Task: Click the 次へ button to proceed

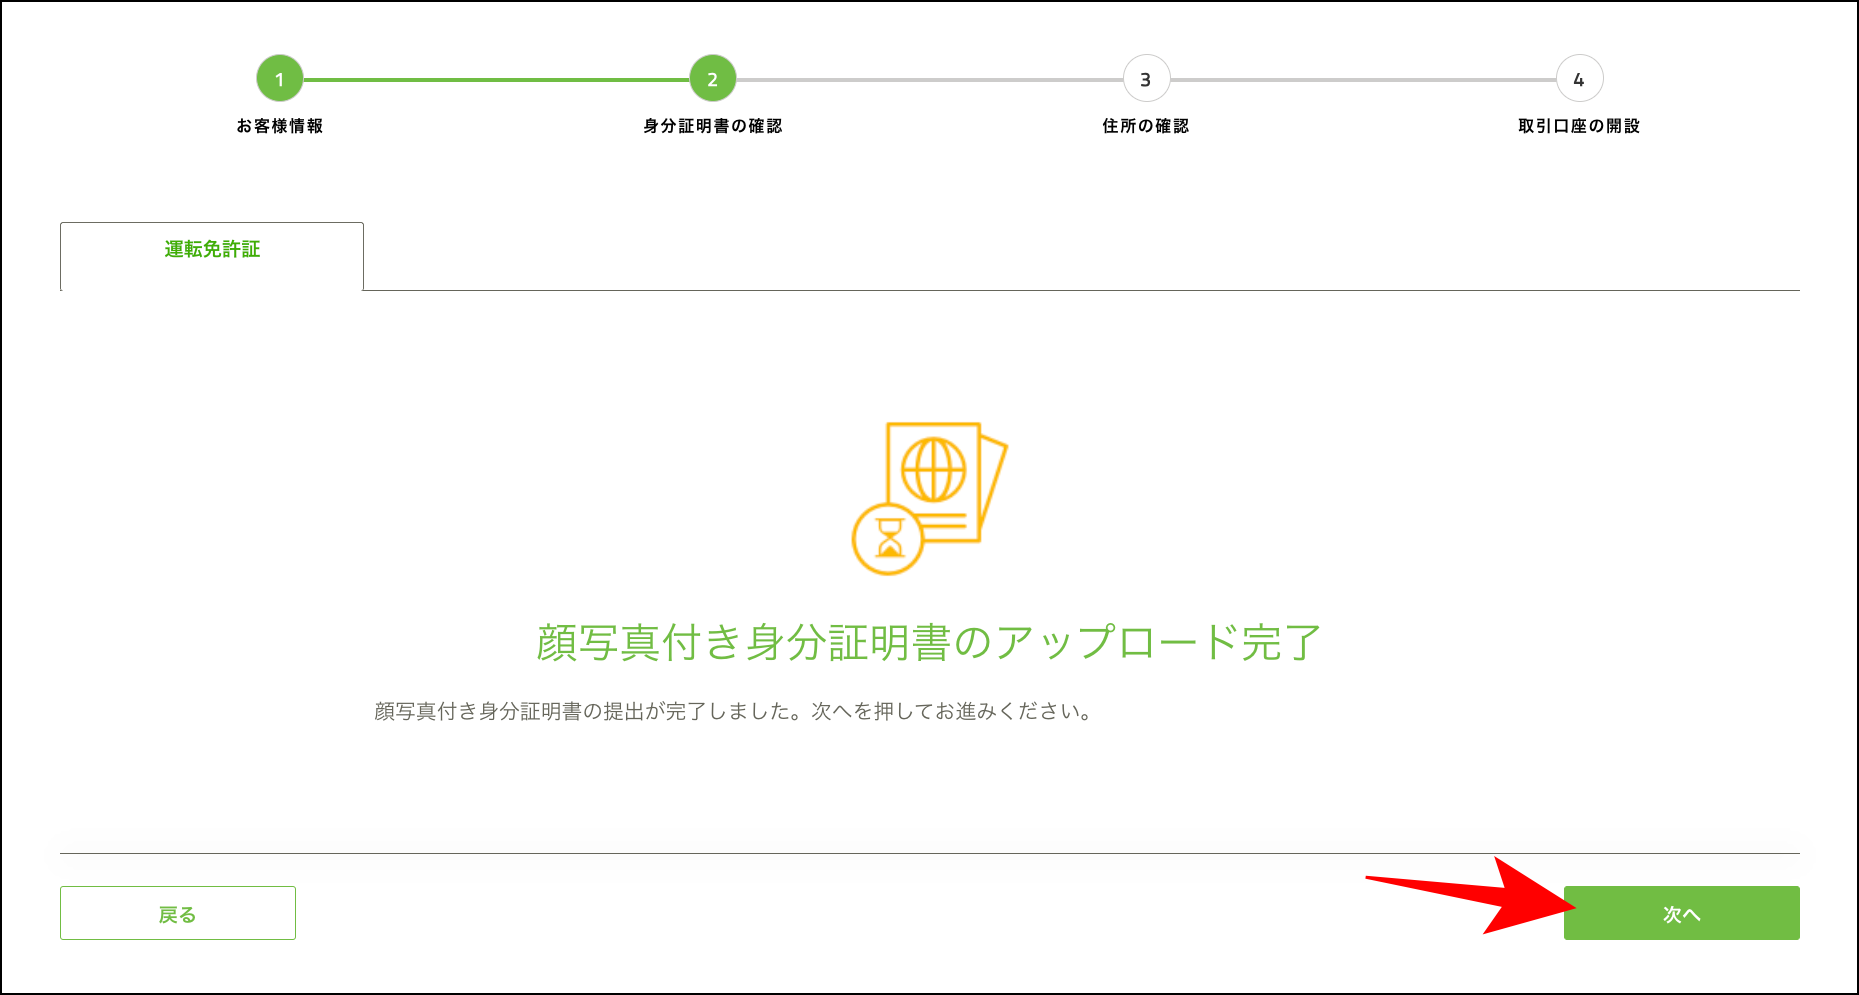Action: 1680,912
